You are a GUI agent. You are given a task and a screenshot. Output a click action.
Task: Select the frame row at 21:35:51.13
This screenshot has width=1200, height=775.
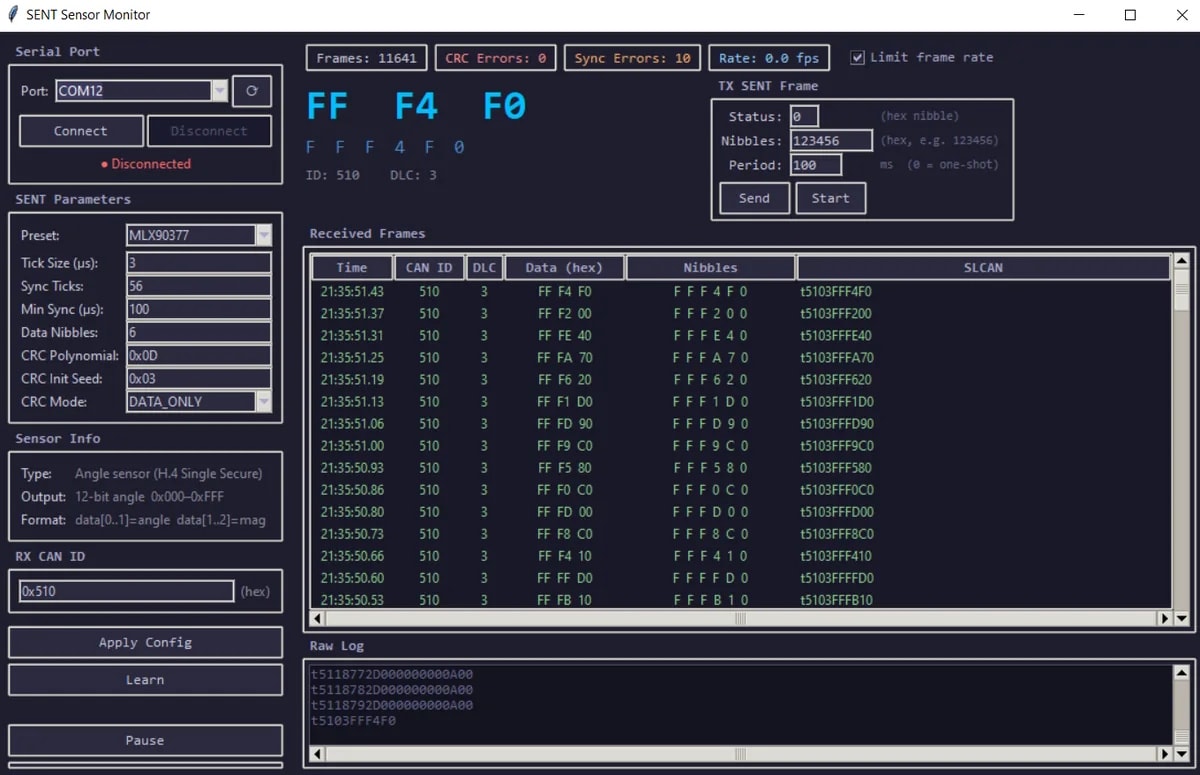[740, 402]
